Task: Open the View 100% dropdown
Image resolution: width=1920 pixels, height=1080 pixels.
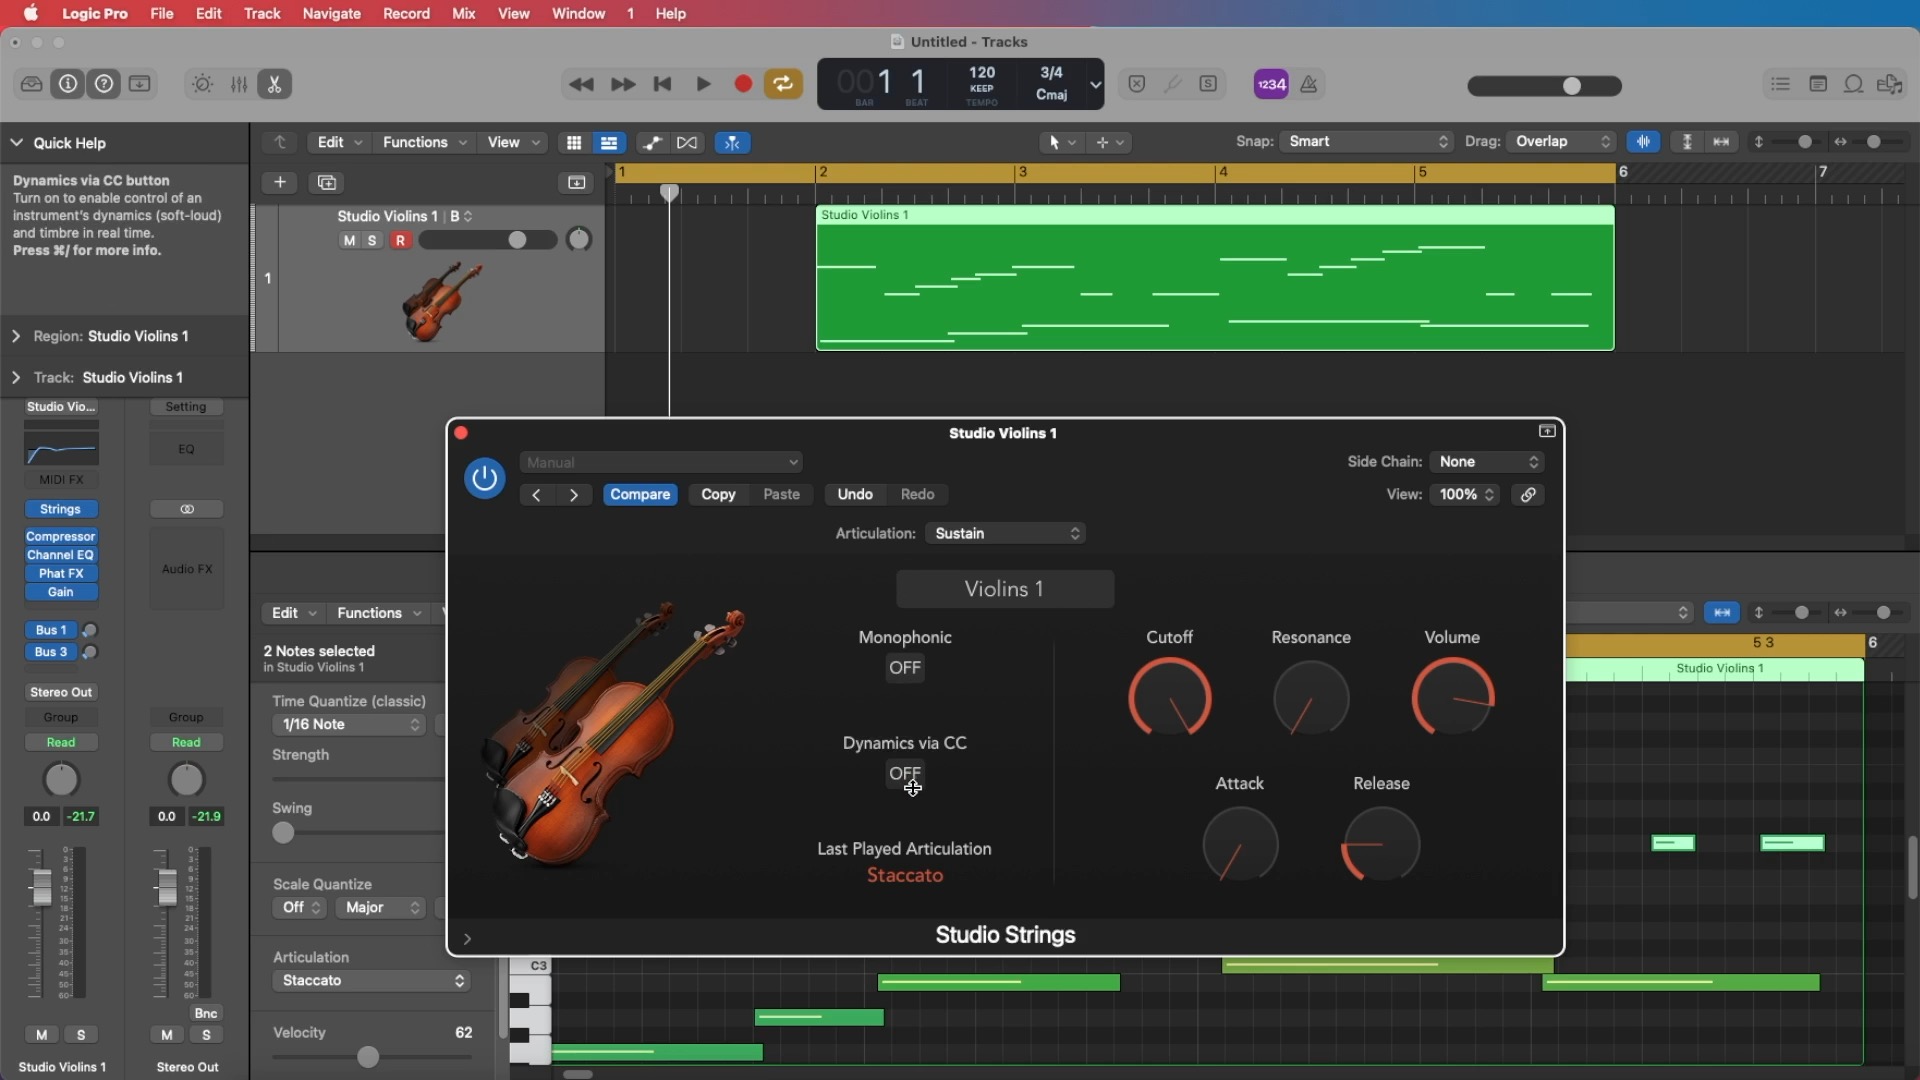Action: [1465, 495]
